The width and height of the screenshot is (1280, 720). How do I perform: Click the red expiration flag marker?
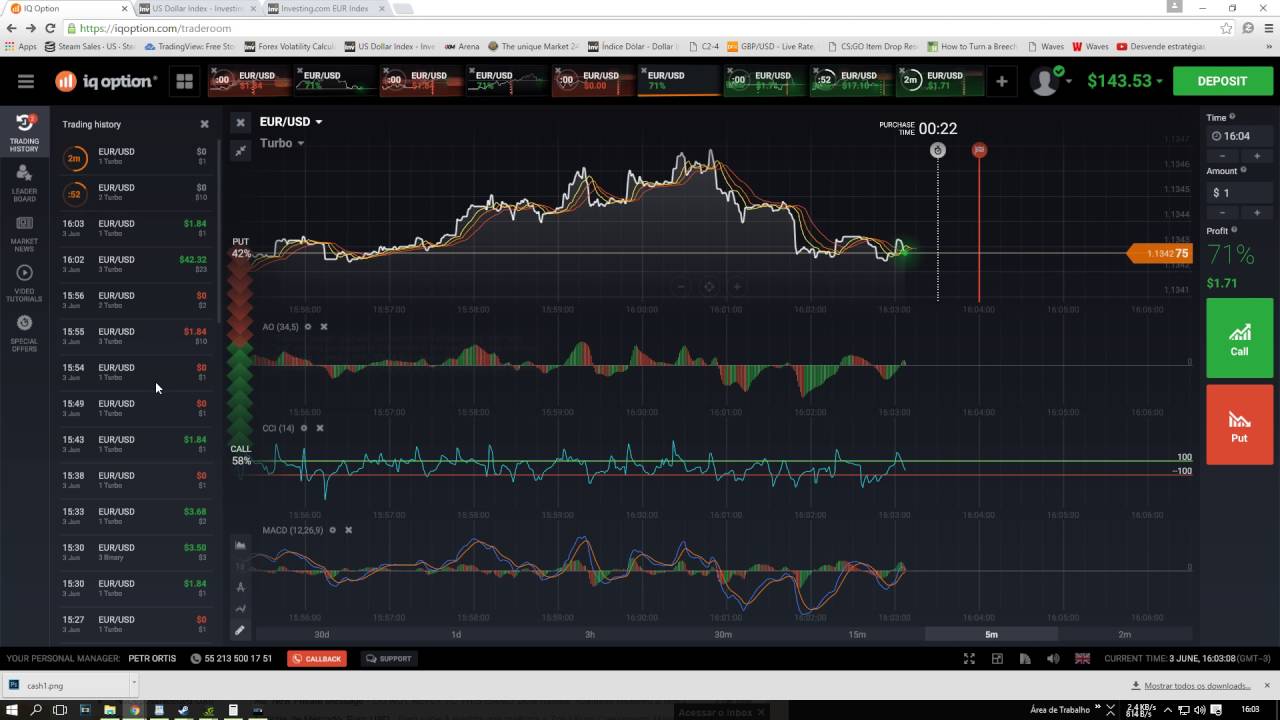[979, 150]
